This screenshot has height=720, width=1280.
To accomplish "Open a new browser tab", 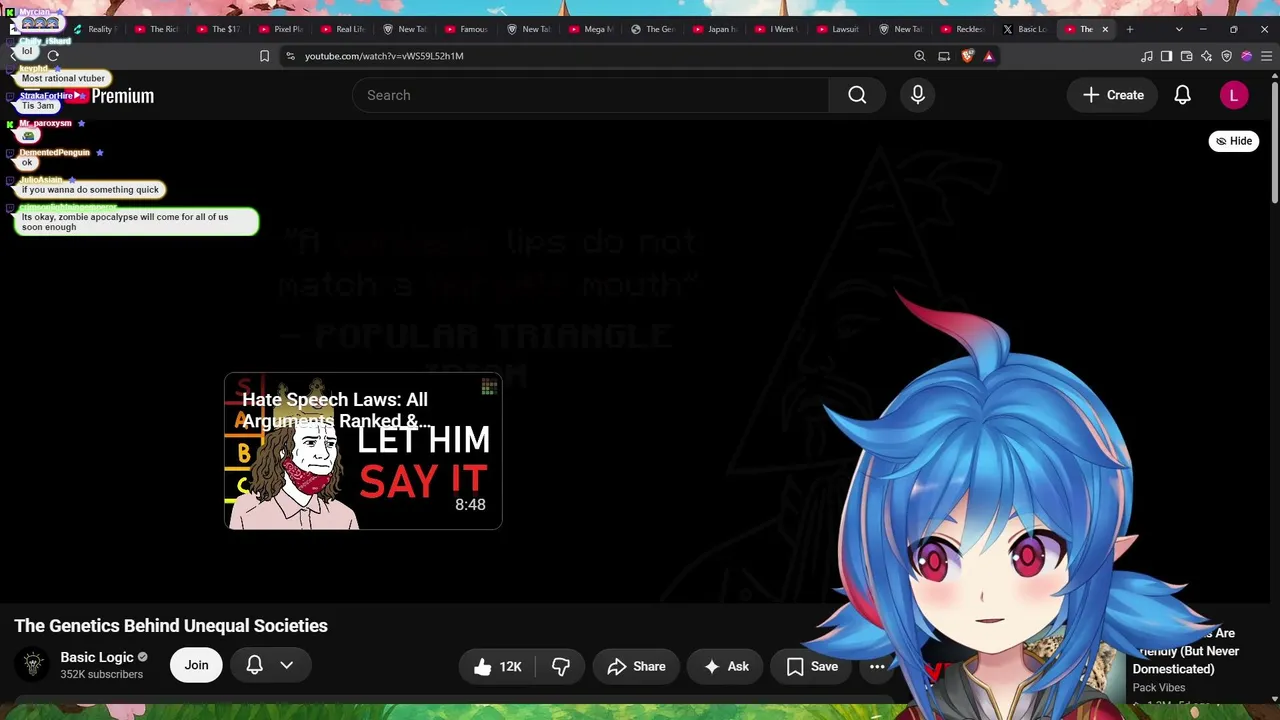I will (1130, 29).
